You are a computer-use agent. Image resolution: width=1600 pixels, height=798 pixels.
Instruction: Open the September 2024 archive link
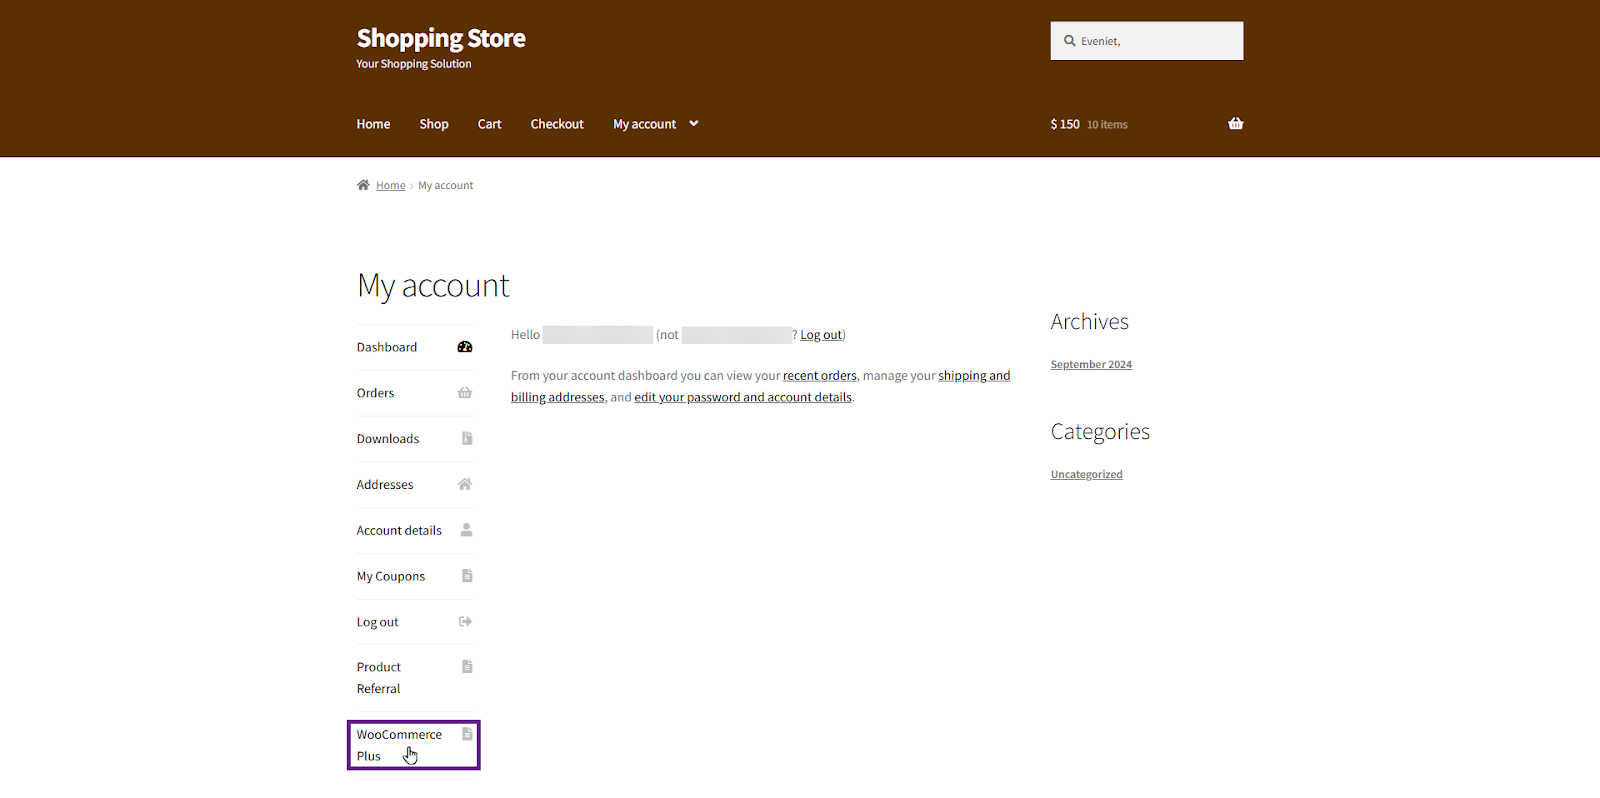click(x=1091, y=365)
